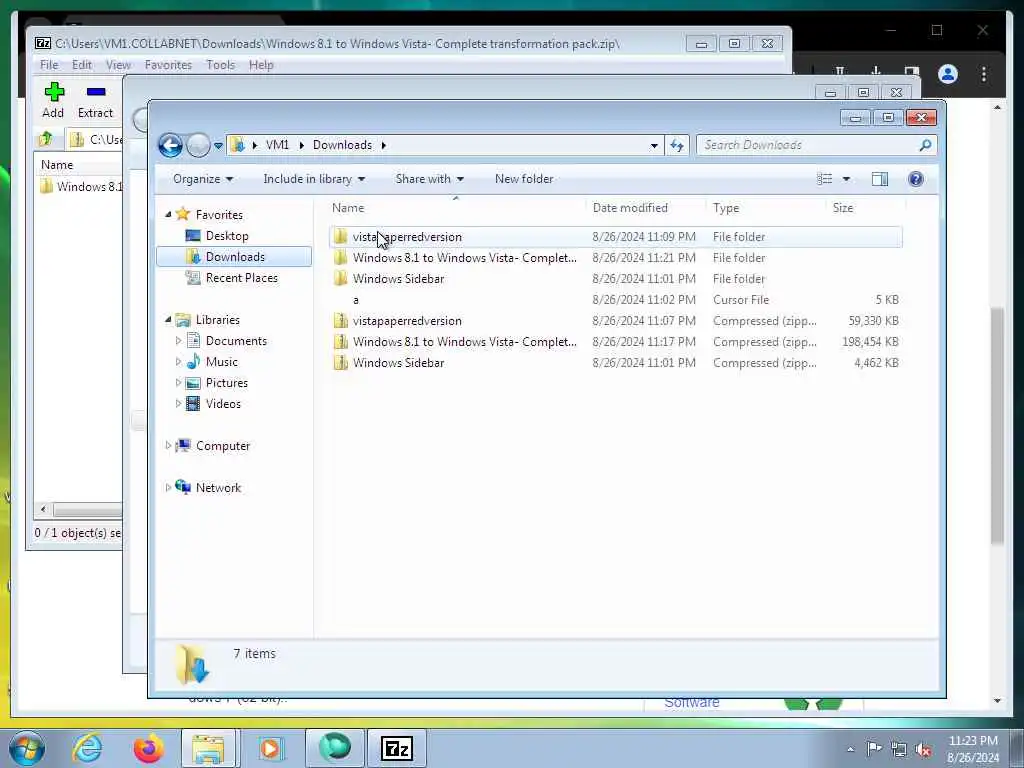1024x768 pixels.
Task: Click the Windows Start orb
Action: (x=27, y=748)
